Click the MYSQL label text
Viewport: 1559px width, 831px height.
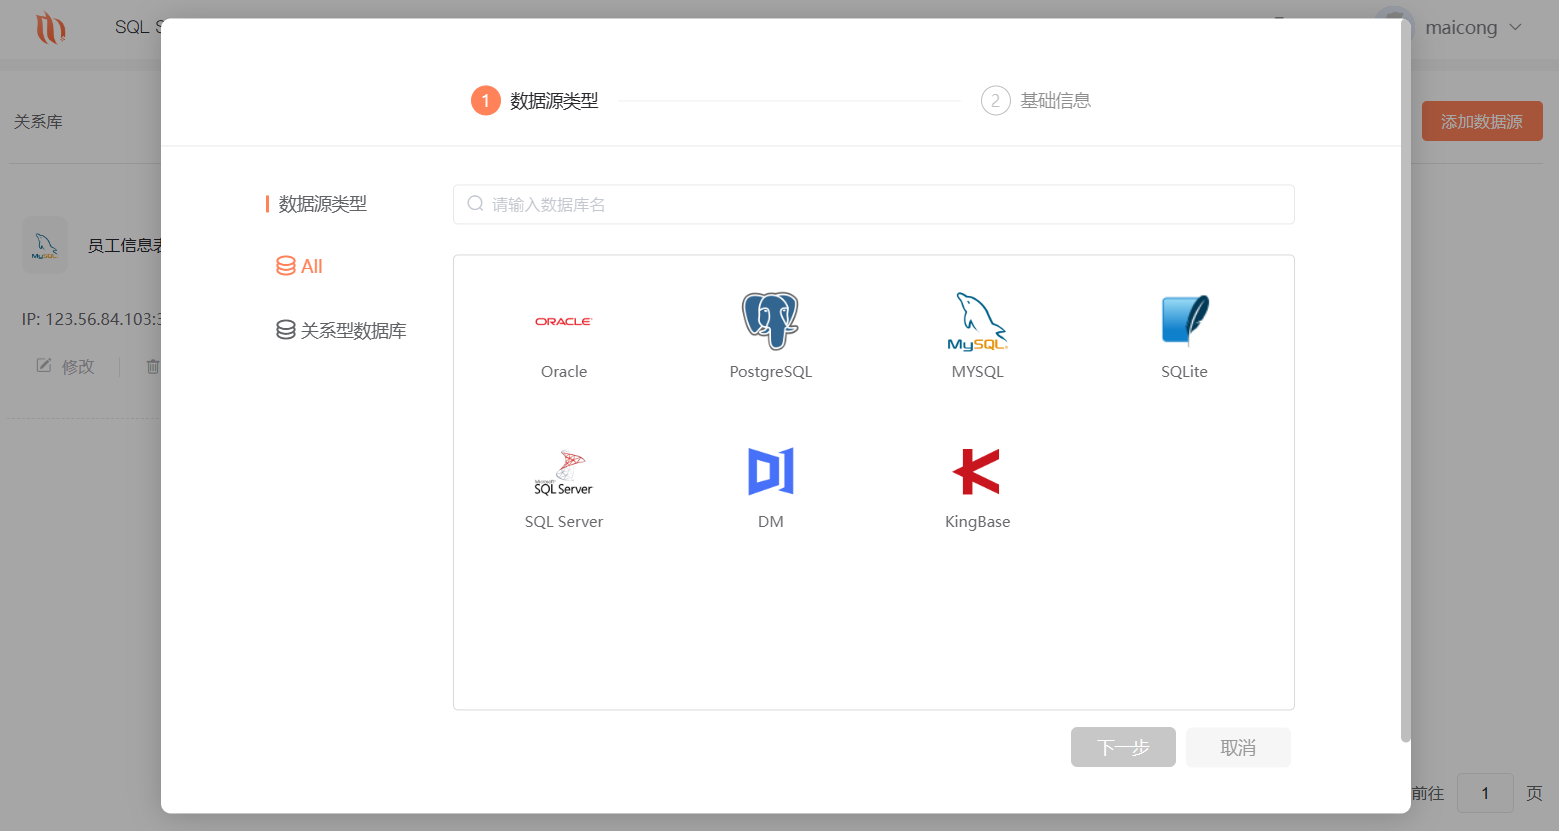point(978,371)
